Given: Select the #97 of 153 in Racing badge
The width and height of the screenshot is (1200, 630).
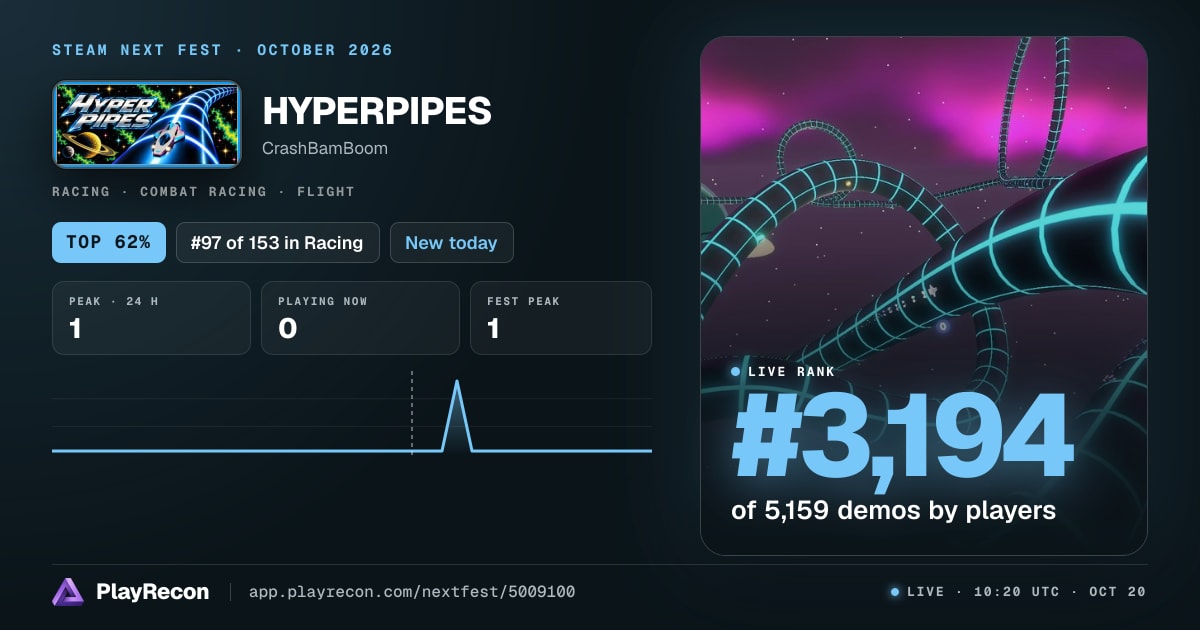Looking at the screenshot, I should 278,243.
